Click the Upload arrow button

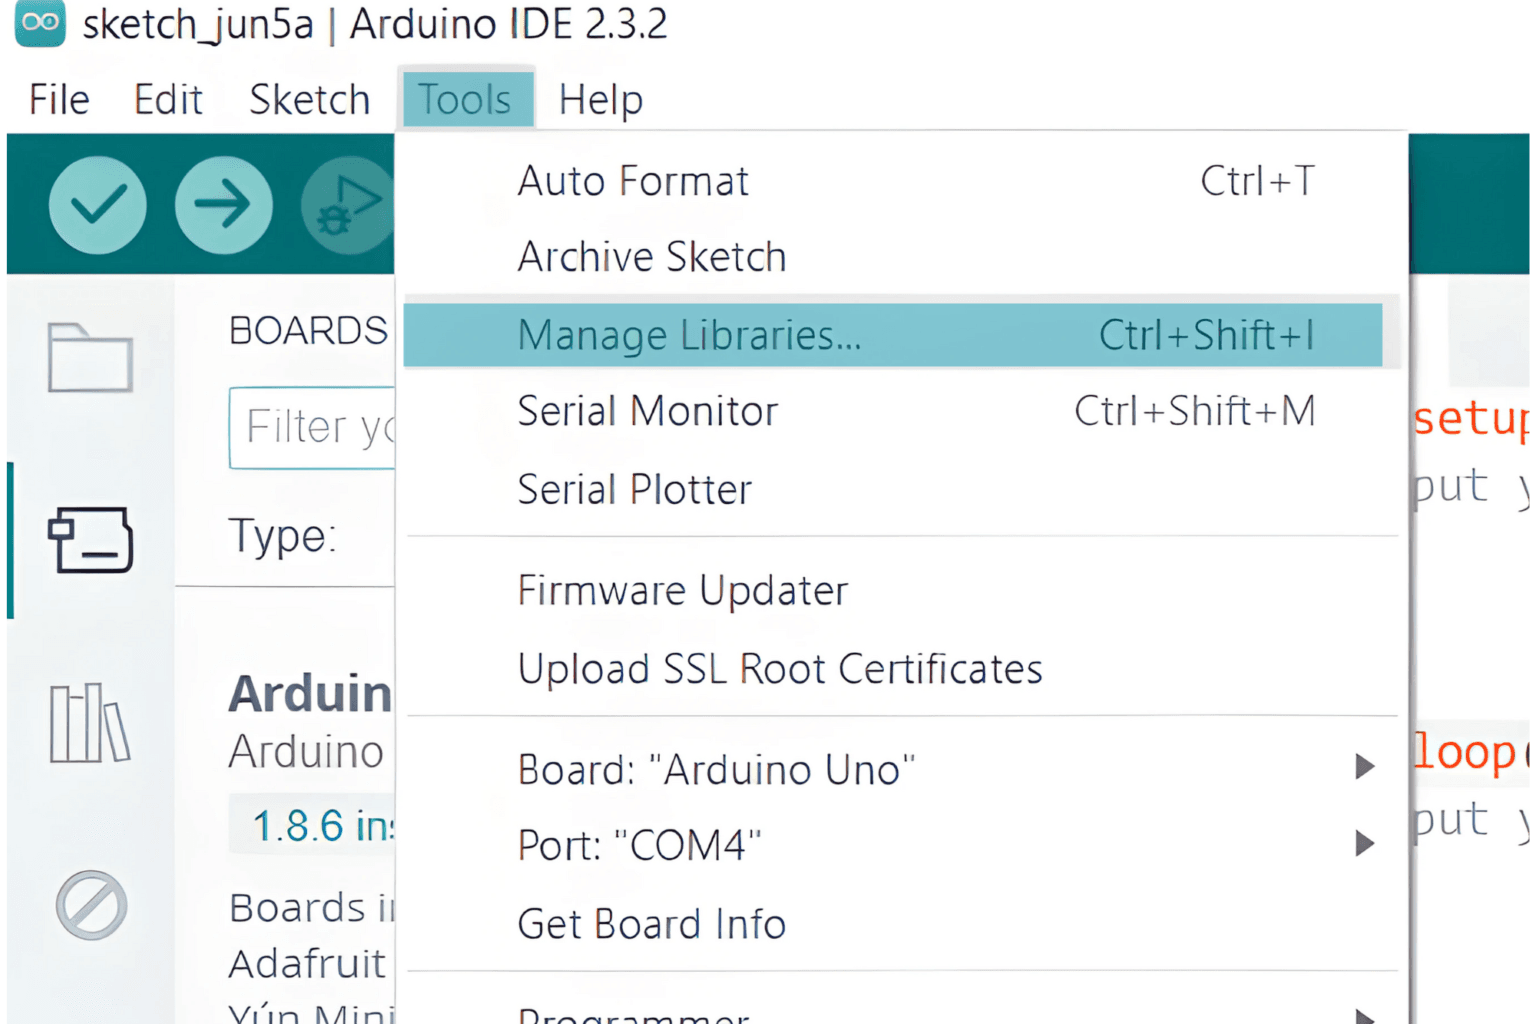click(x=223, y=205)
